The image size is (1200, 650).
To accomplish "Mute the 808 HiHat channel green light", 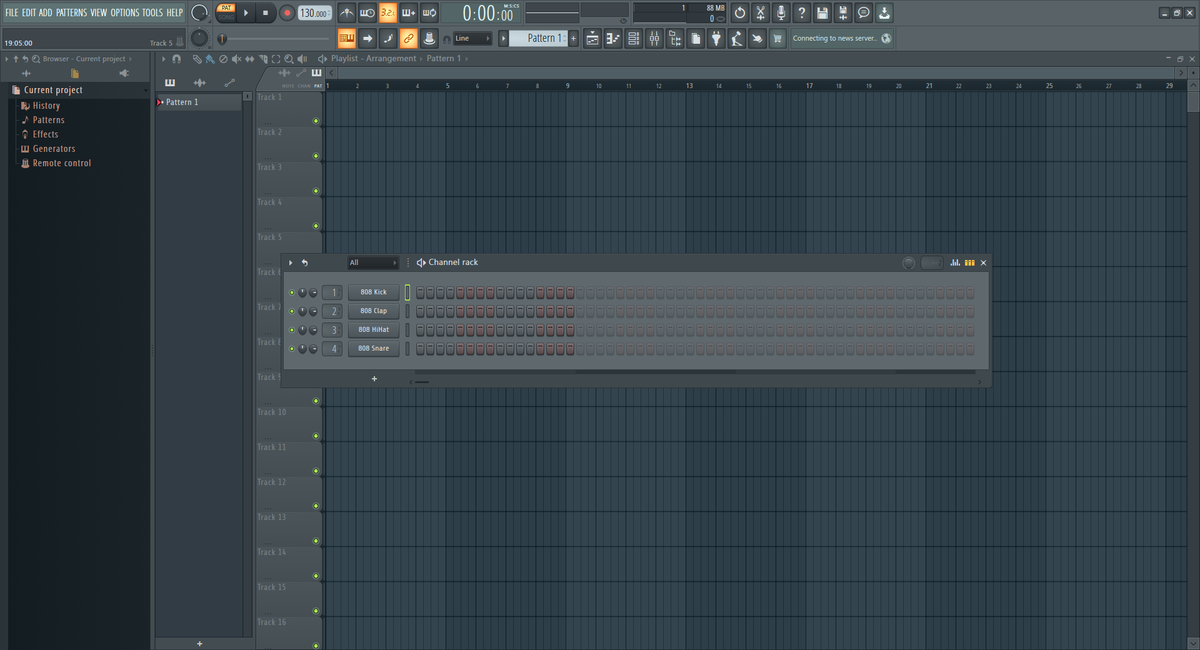I will pos(292,330).
